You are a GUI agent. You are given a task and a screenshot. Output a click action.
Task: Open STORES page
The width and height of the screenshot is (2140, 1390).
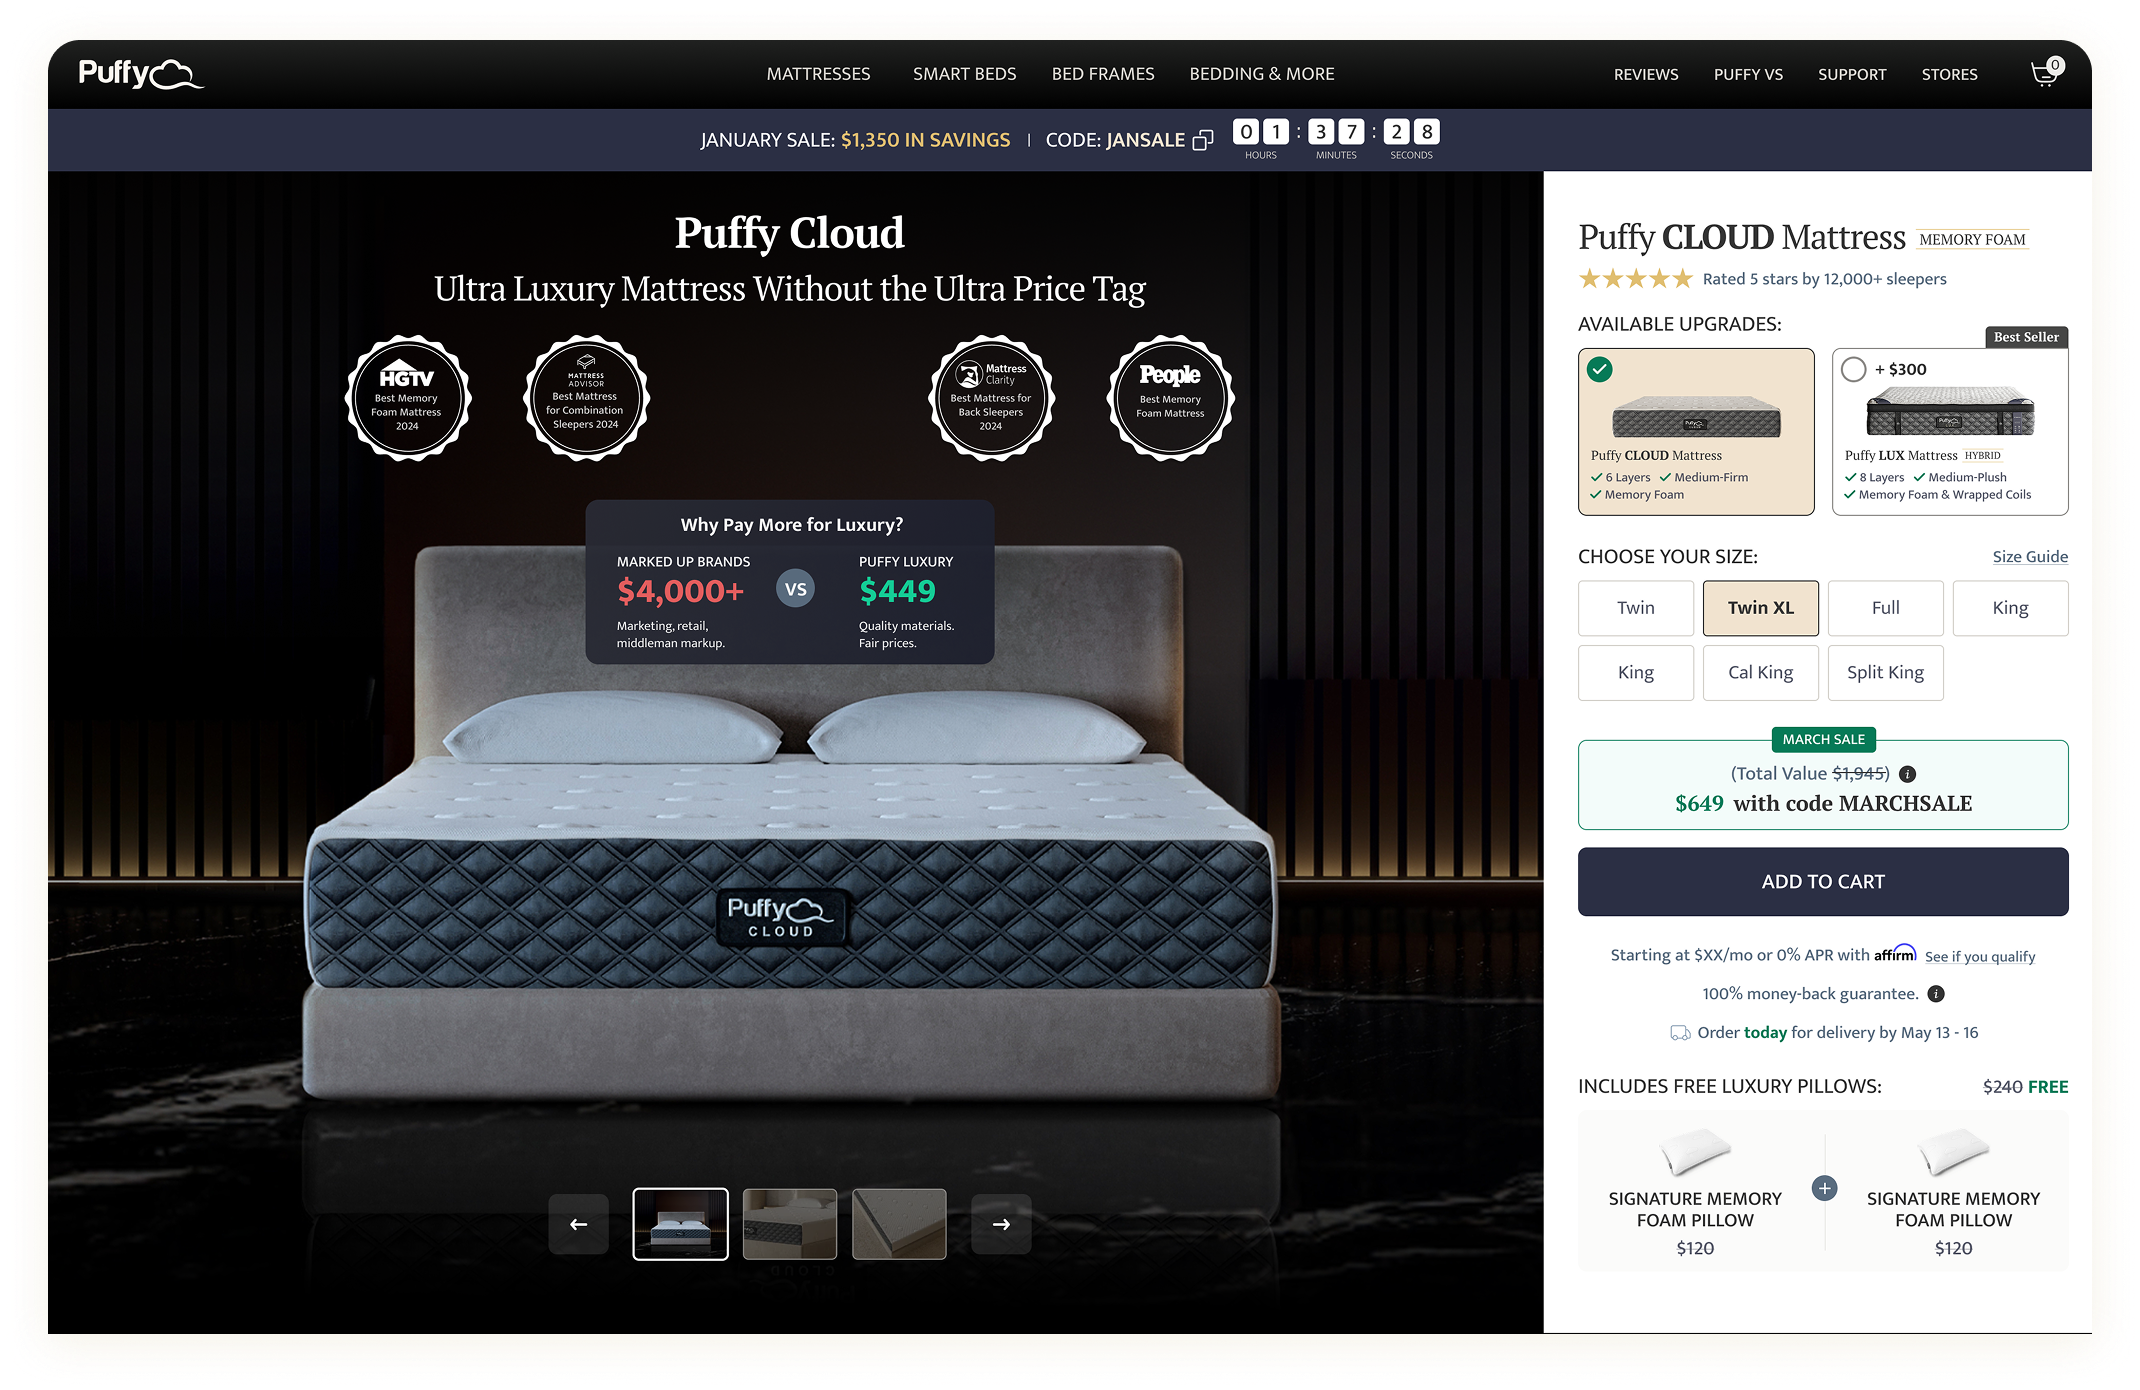coord(1949,75)
